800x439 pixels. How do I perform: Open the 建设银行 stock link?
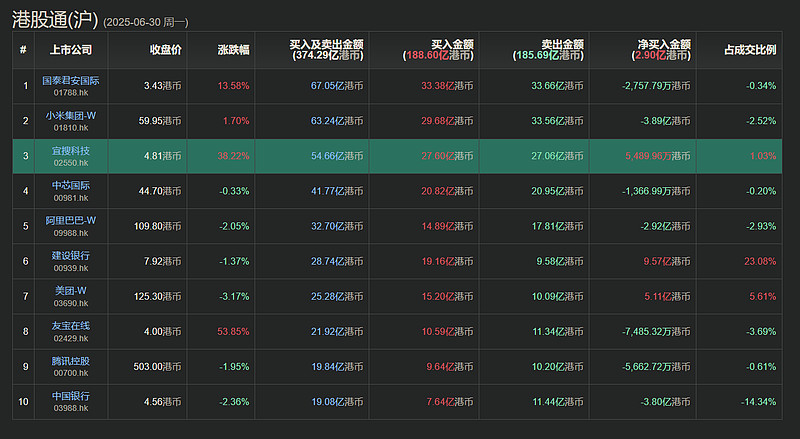point(70,256)
